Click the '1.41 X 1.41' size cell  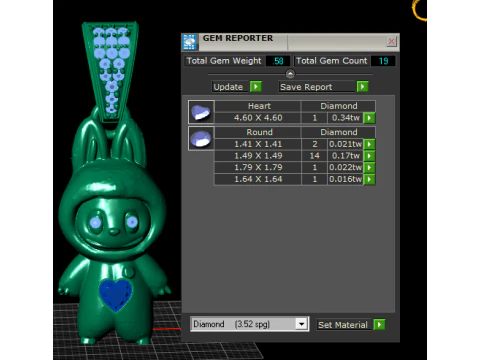pos(258,144)
